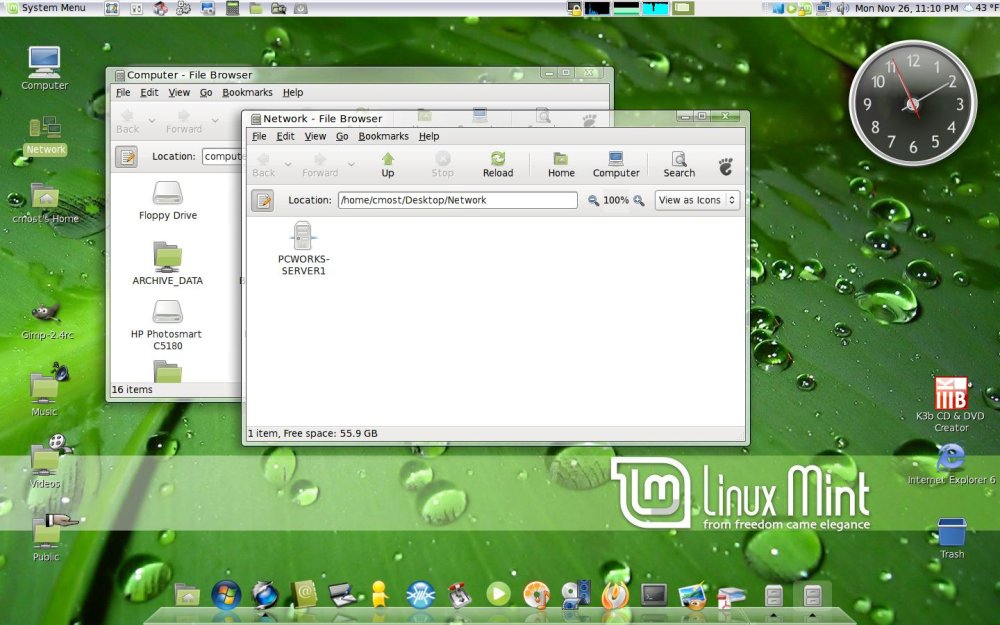Open Back history dropdown in Network window
Screen dimensions: 1000x625
point(288,165)
